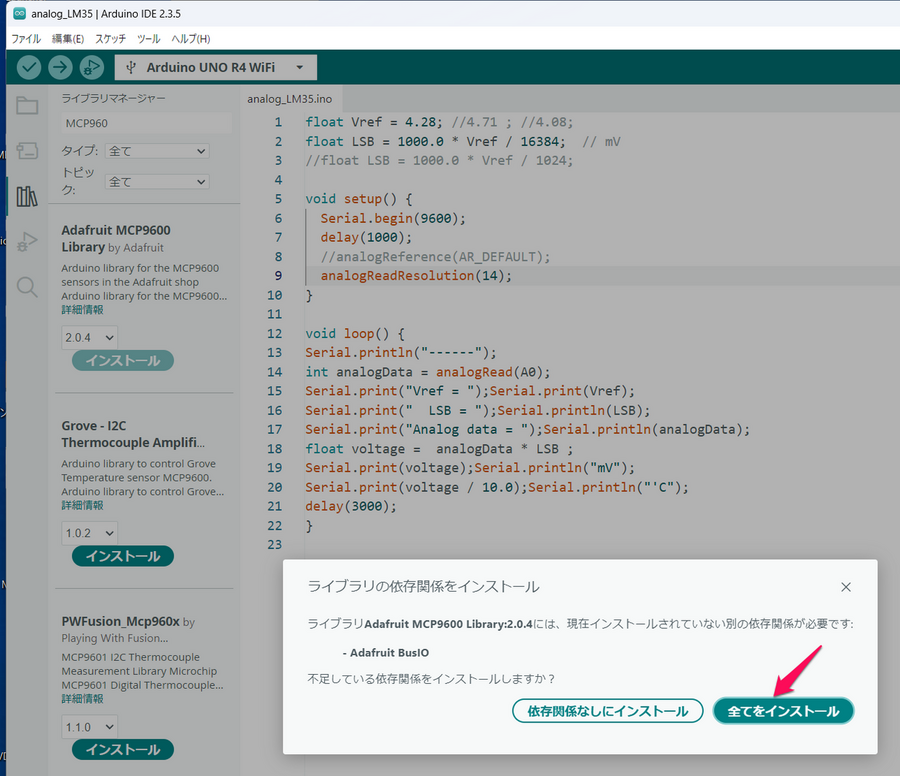Select the analog_LM35.ino editor tab
Screen dimensions: 900x776
pyautogui.click(x=290, y=99)
